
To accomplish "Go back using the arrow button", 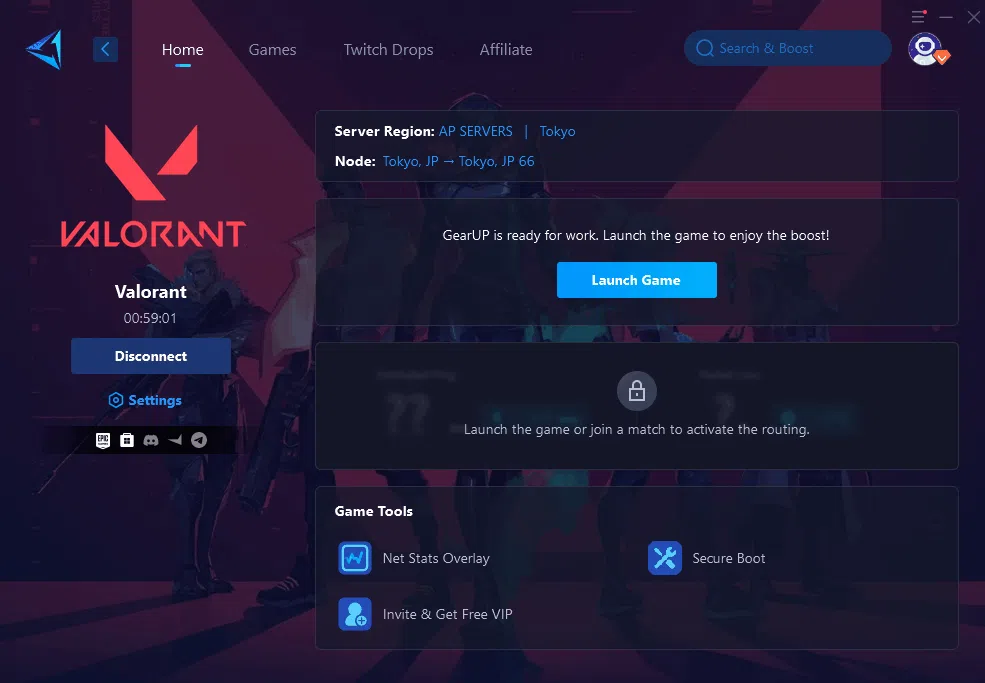I will [x=106, y=49].
